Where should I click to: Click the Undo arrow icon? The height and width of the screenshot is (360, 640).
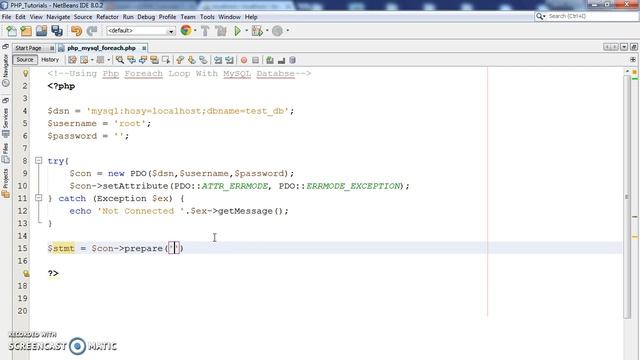76,31
